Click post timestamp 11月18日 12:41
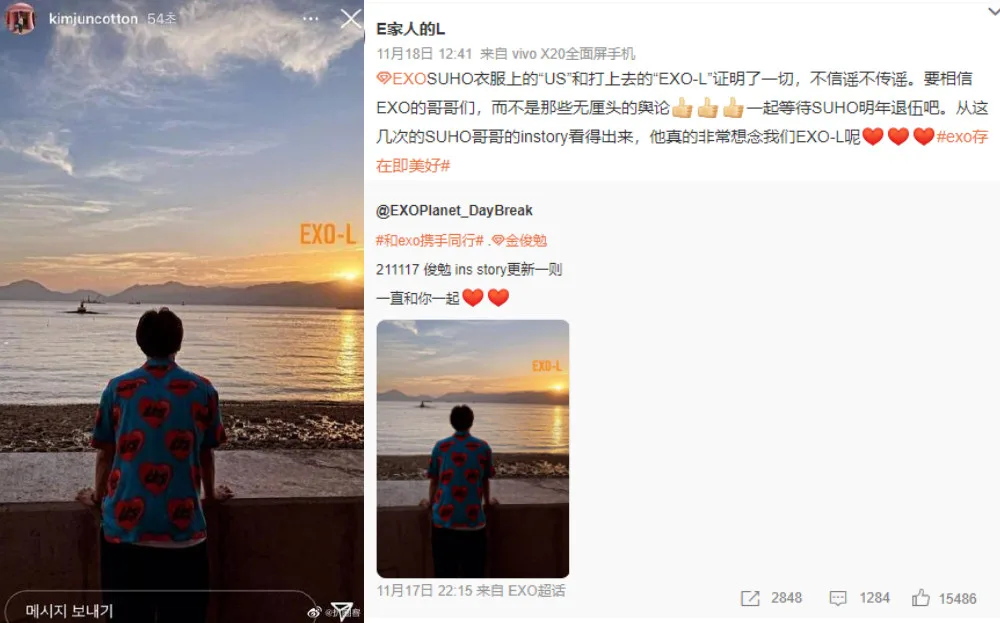This screenshot has width=1000, height=623. point(424,54)
